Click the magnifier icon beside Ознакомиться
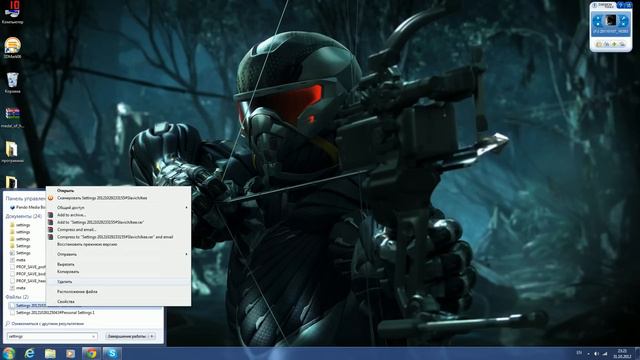 pyautogui.click(x=7, y=324)
